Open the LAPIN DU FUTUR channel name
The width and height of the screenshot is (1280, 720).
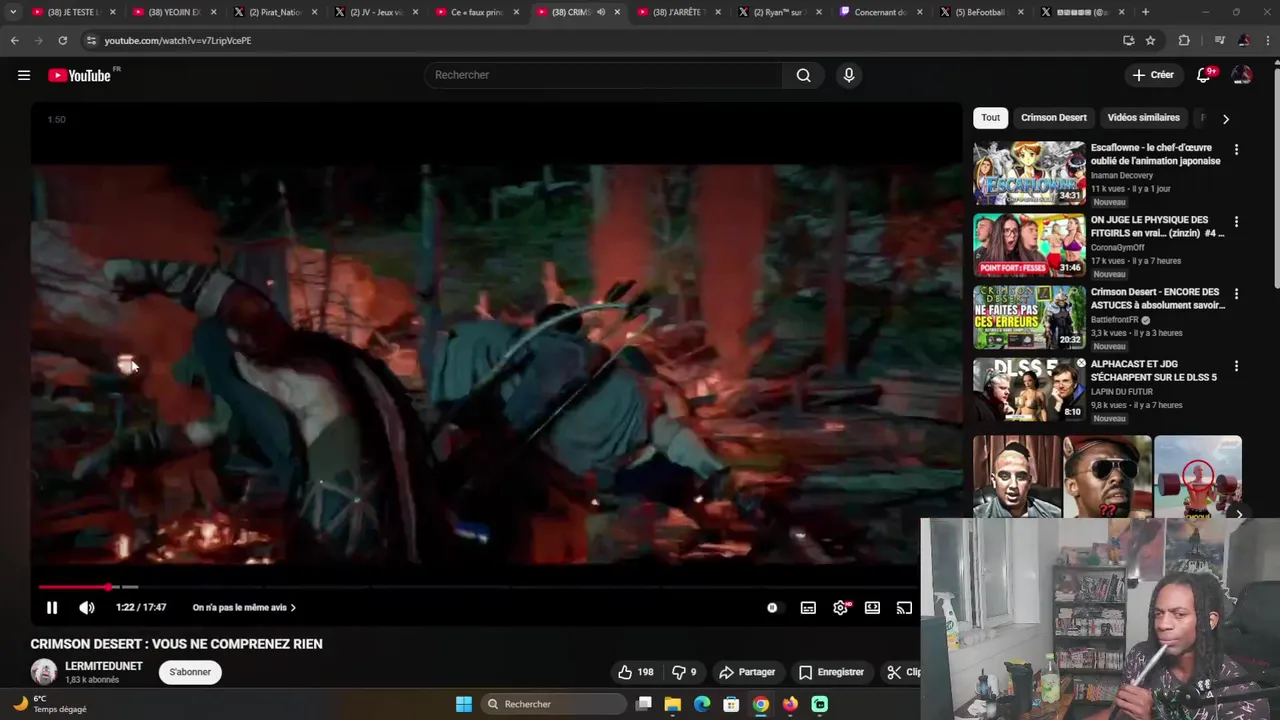pyautogui.click(x=1121, y=392)
